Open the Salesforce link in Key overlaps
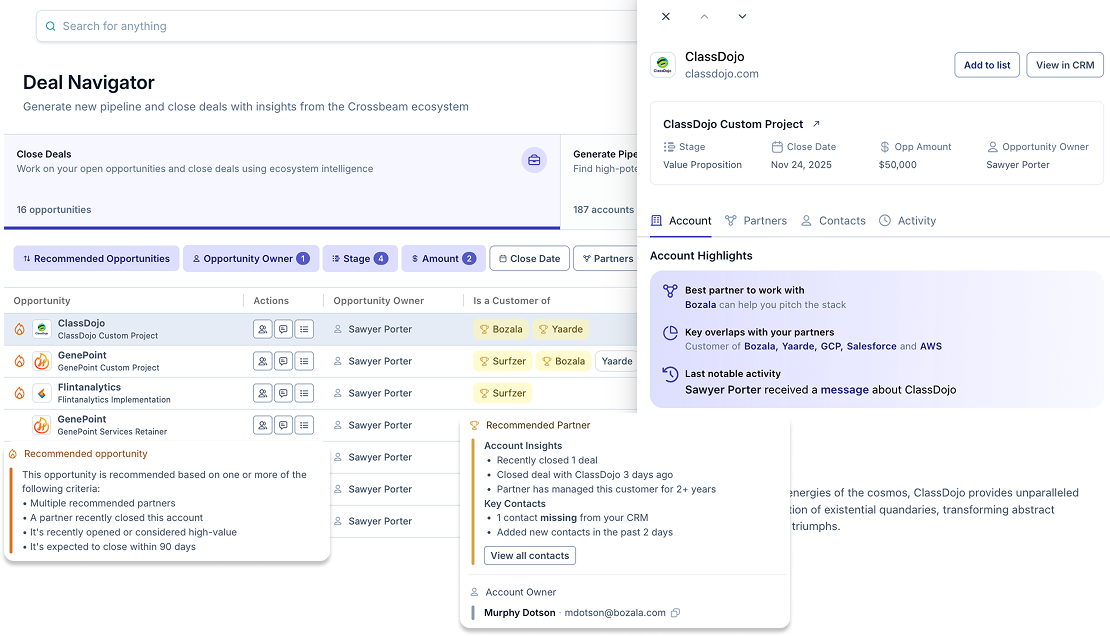The height and width of the screenshot is (636, 1110). click(871, 347)
